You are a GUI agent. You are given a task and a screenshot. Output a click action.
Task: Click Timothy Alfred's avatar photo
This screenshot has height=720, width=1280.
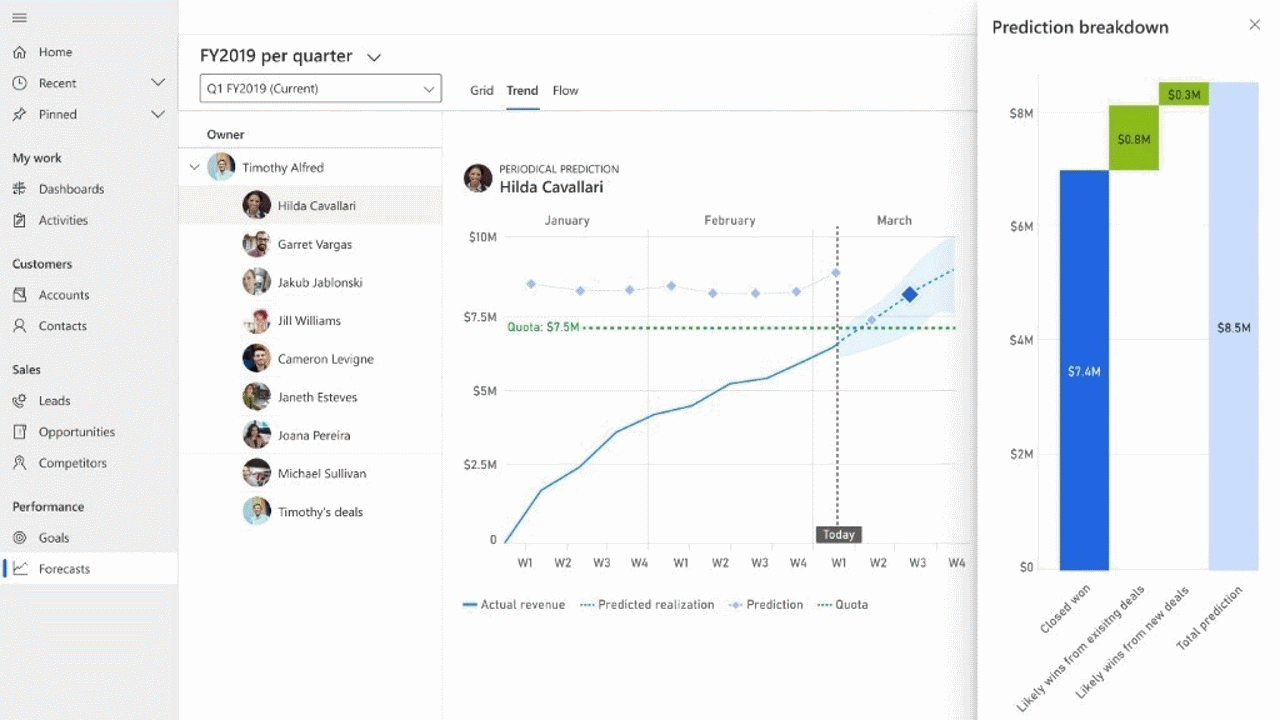pos(221,167)
